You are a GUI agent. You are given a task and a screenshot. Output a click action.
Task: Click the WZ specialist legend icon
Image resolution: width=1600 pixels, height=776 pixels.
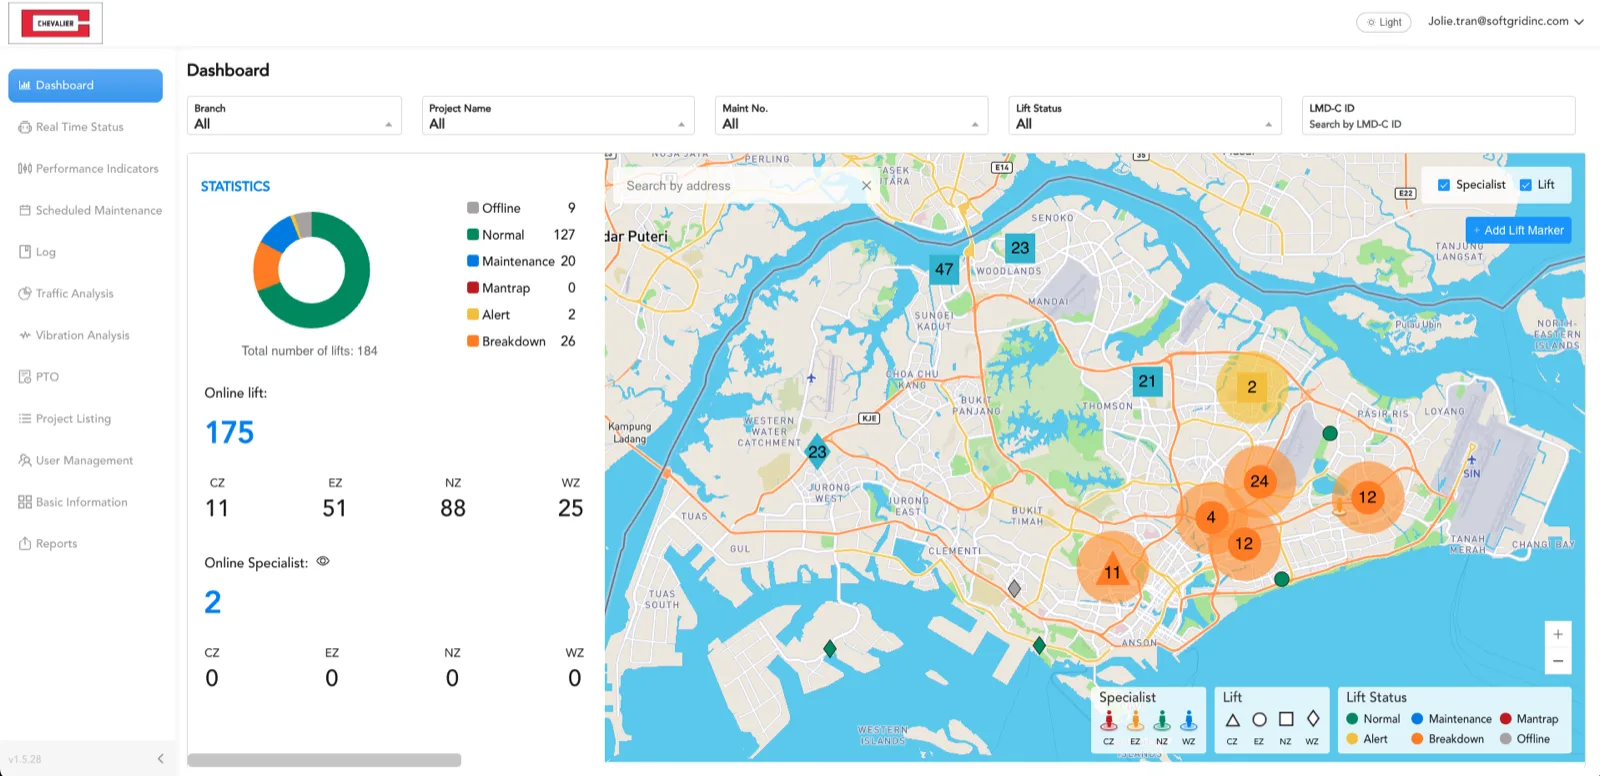(x=1189, y=720)
